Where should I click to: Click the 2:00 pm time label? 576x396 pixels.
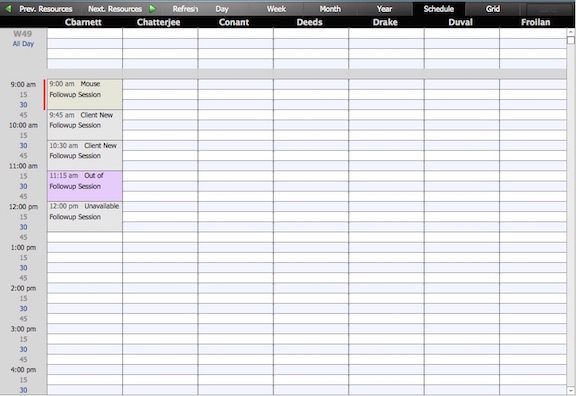pyautogui.click(x=23, y=288)
